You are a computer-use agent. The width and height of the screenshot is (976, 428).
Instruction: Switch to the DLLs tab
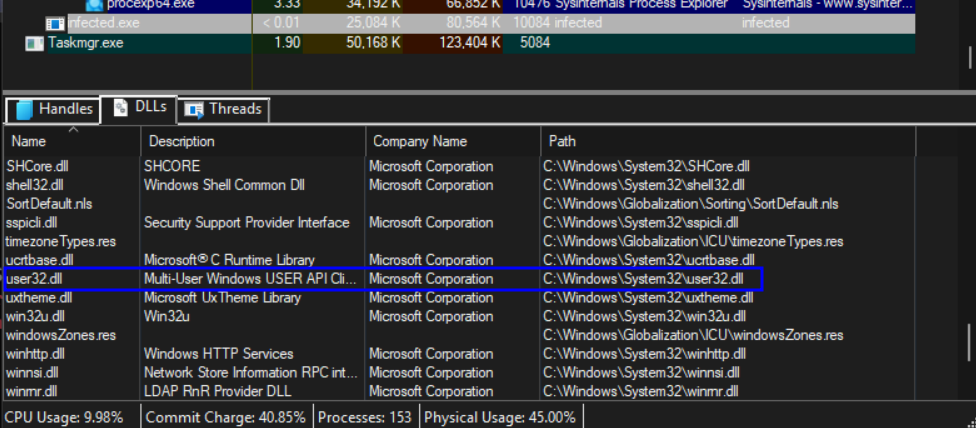point(140,108)
